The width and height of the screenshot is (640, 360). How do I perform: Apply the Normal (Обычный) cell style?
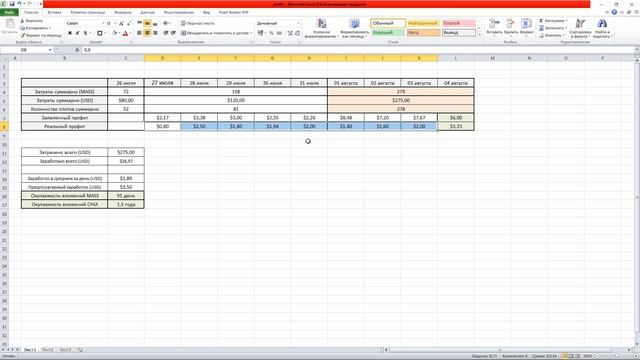388,23
